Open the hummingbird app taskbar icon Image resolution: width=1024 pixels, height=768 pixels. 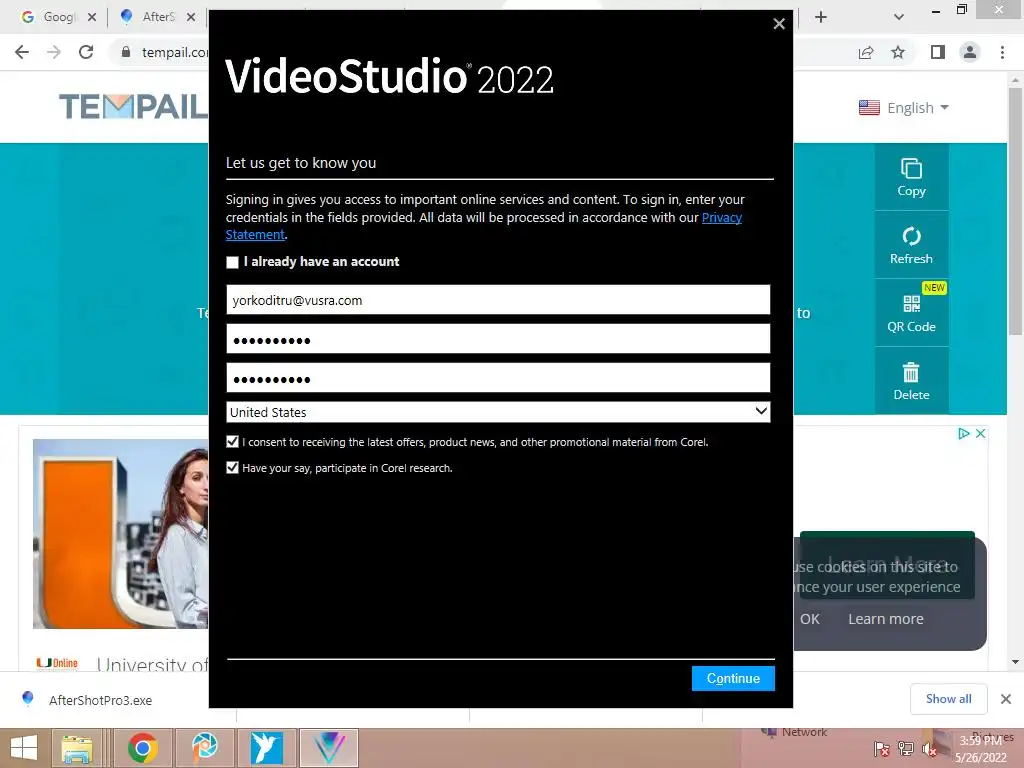[266, 748]
